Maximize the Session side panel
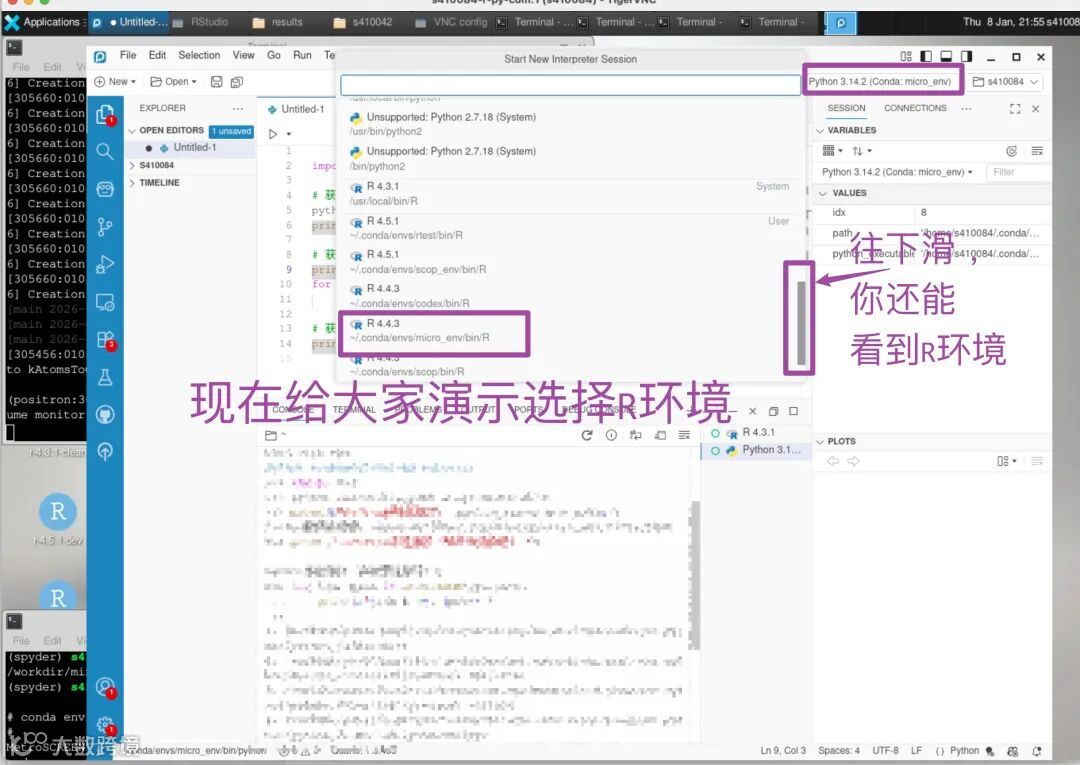The height and width of the screenshot is (765, 1080). click(1015, 109)
